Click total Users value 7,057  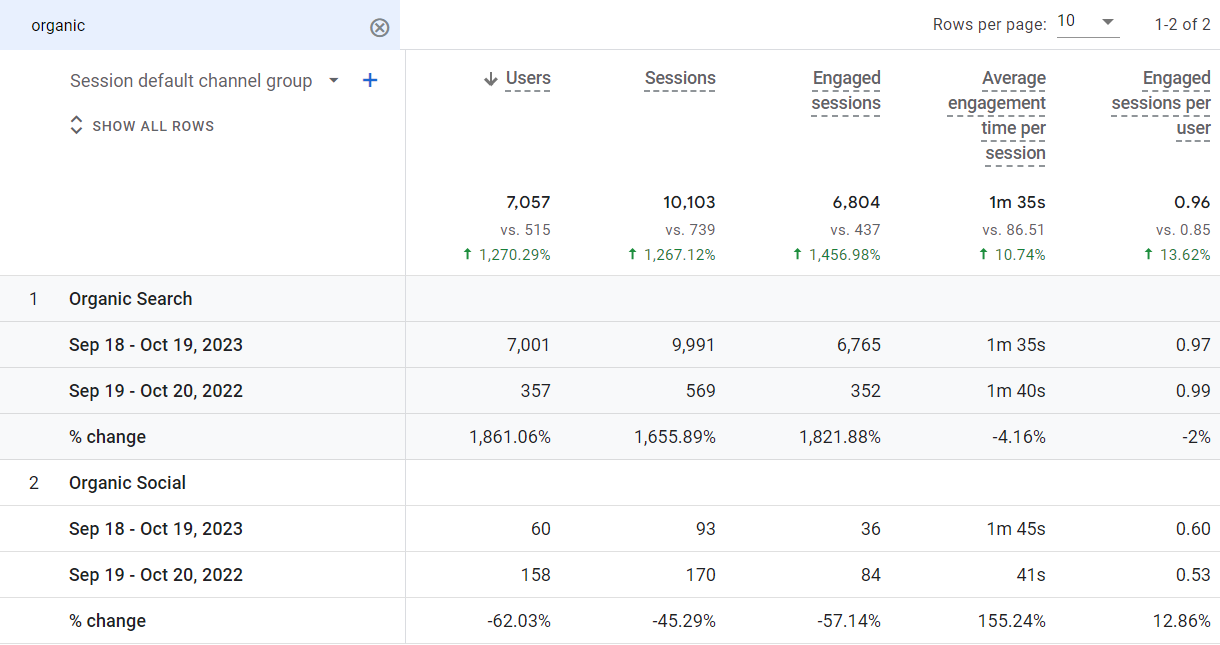[x=528, y=203]
